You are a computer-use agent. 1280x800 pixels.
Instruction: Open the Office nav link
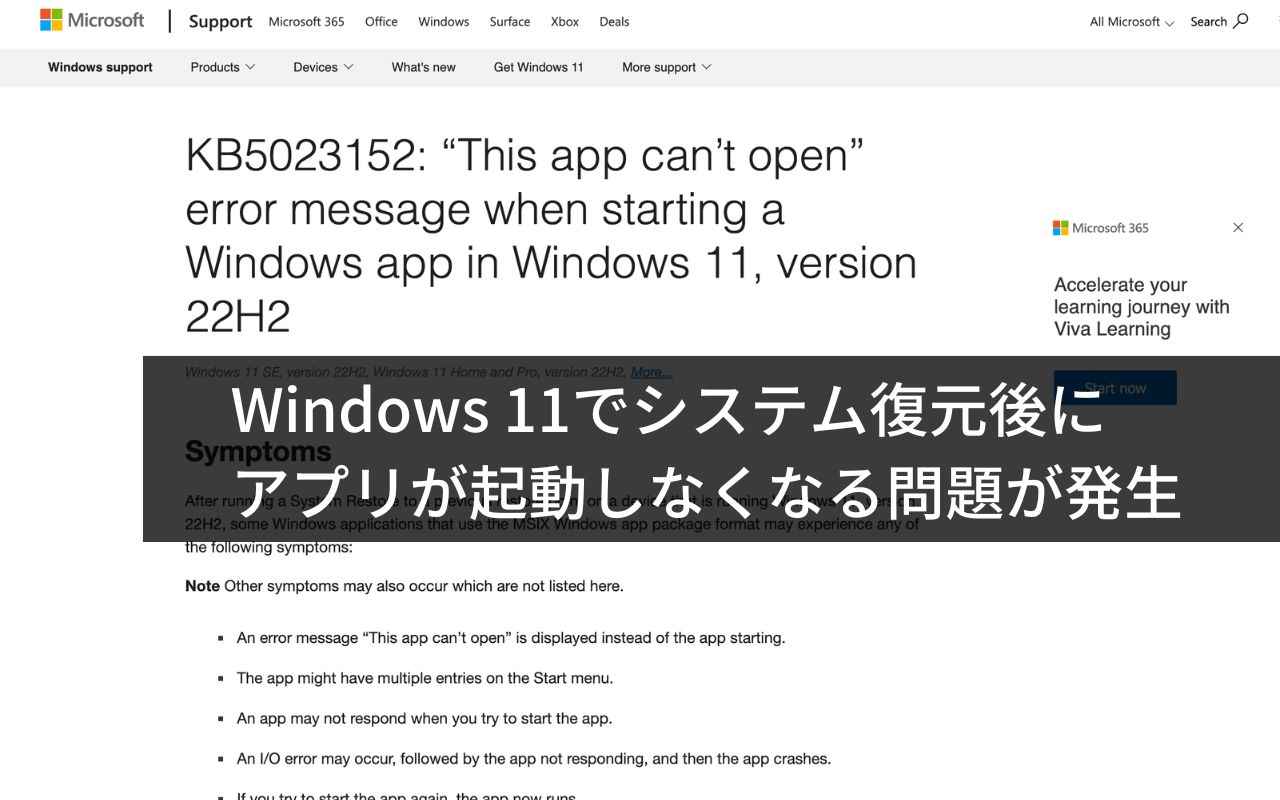(x=381, y=22)
